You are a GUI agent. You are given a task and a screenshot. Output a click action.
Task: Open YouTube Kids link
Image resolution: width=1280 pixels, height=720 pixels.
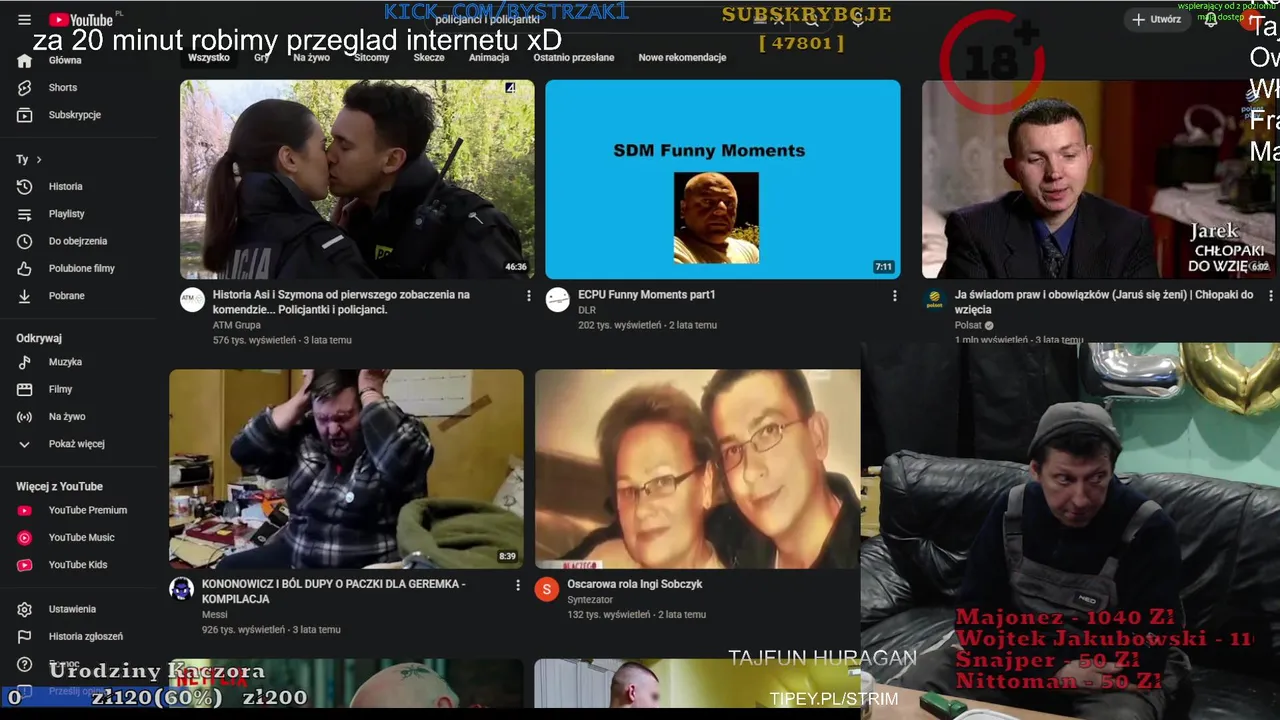(x=79, y=565)
